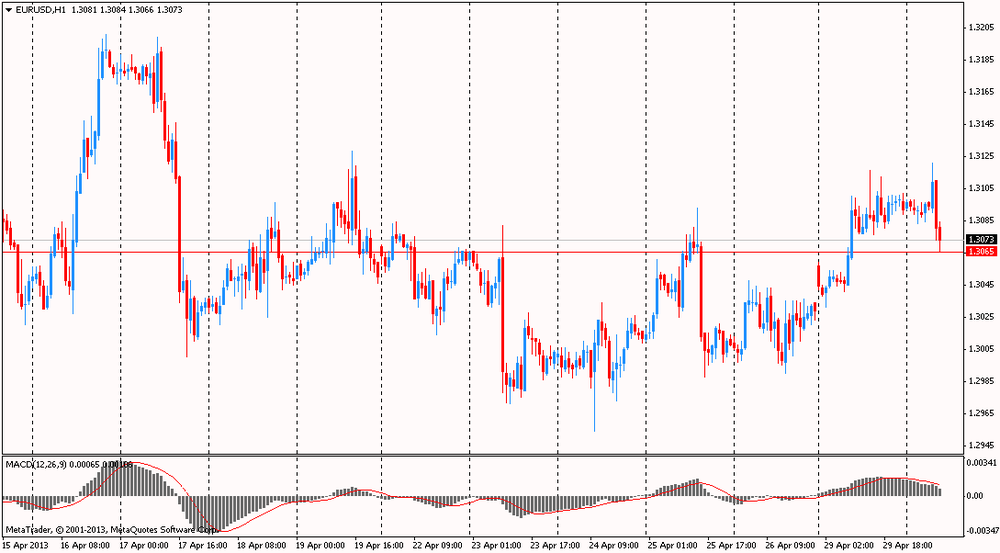This screenshot has width=1000, height=553.
Task: Click the 18 Apr 08:00 time label
Action: [x=261, y=545]
